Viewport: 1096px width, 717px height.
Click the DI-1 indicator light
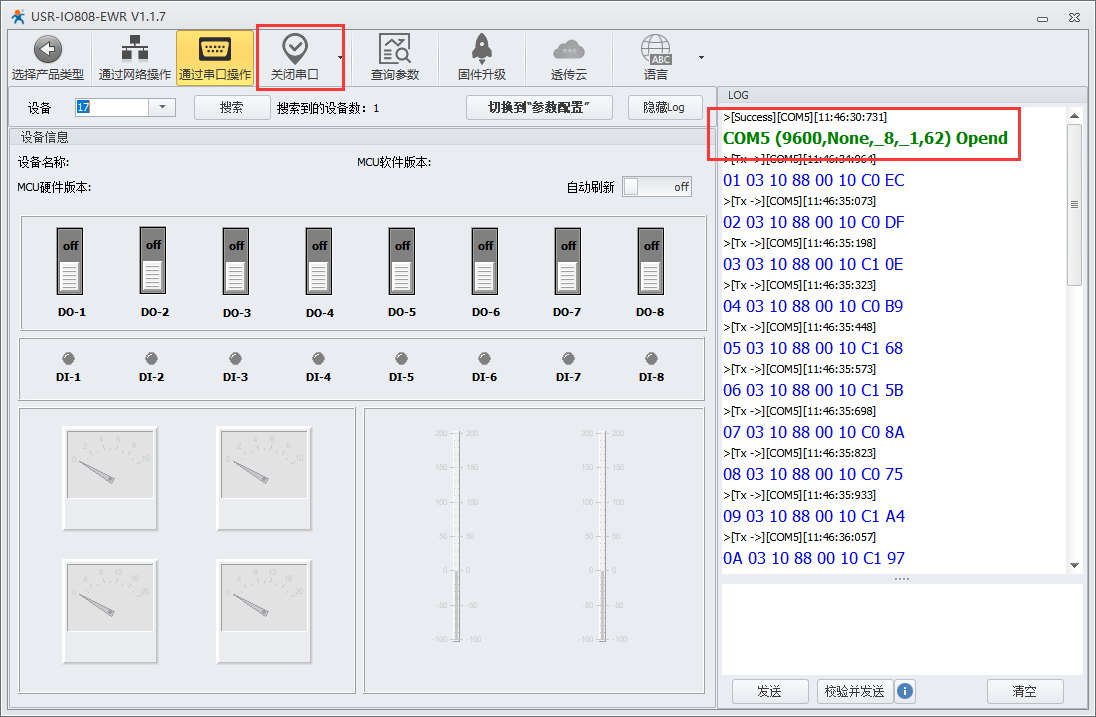click(x=68, y=358)
